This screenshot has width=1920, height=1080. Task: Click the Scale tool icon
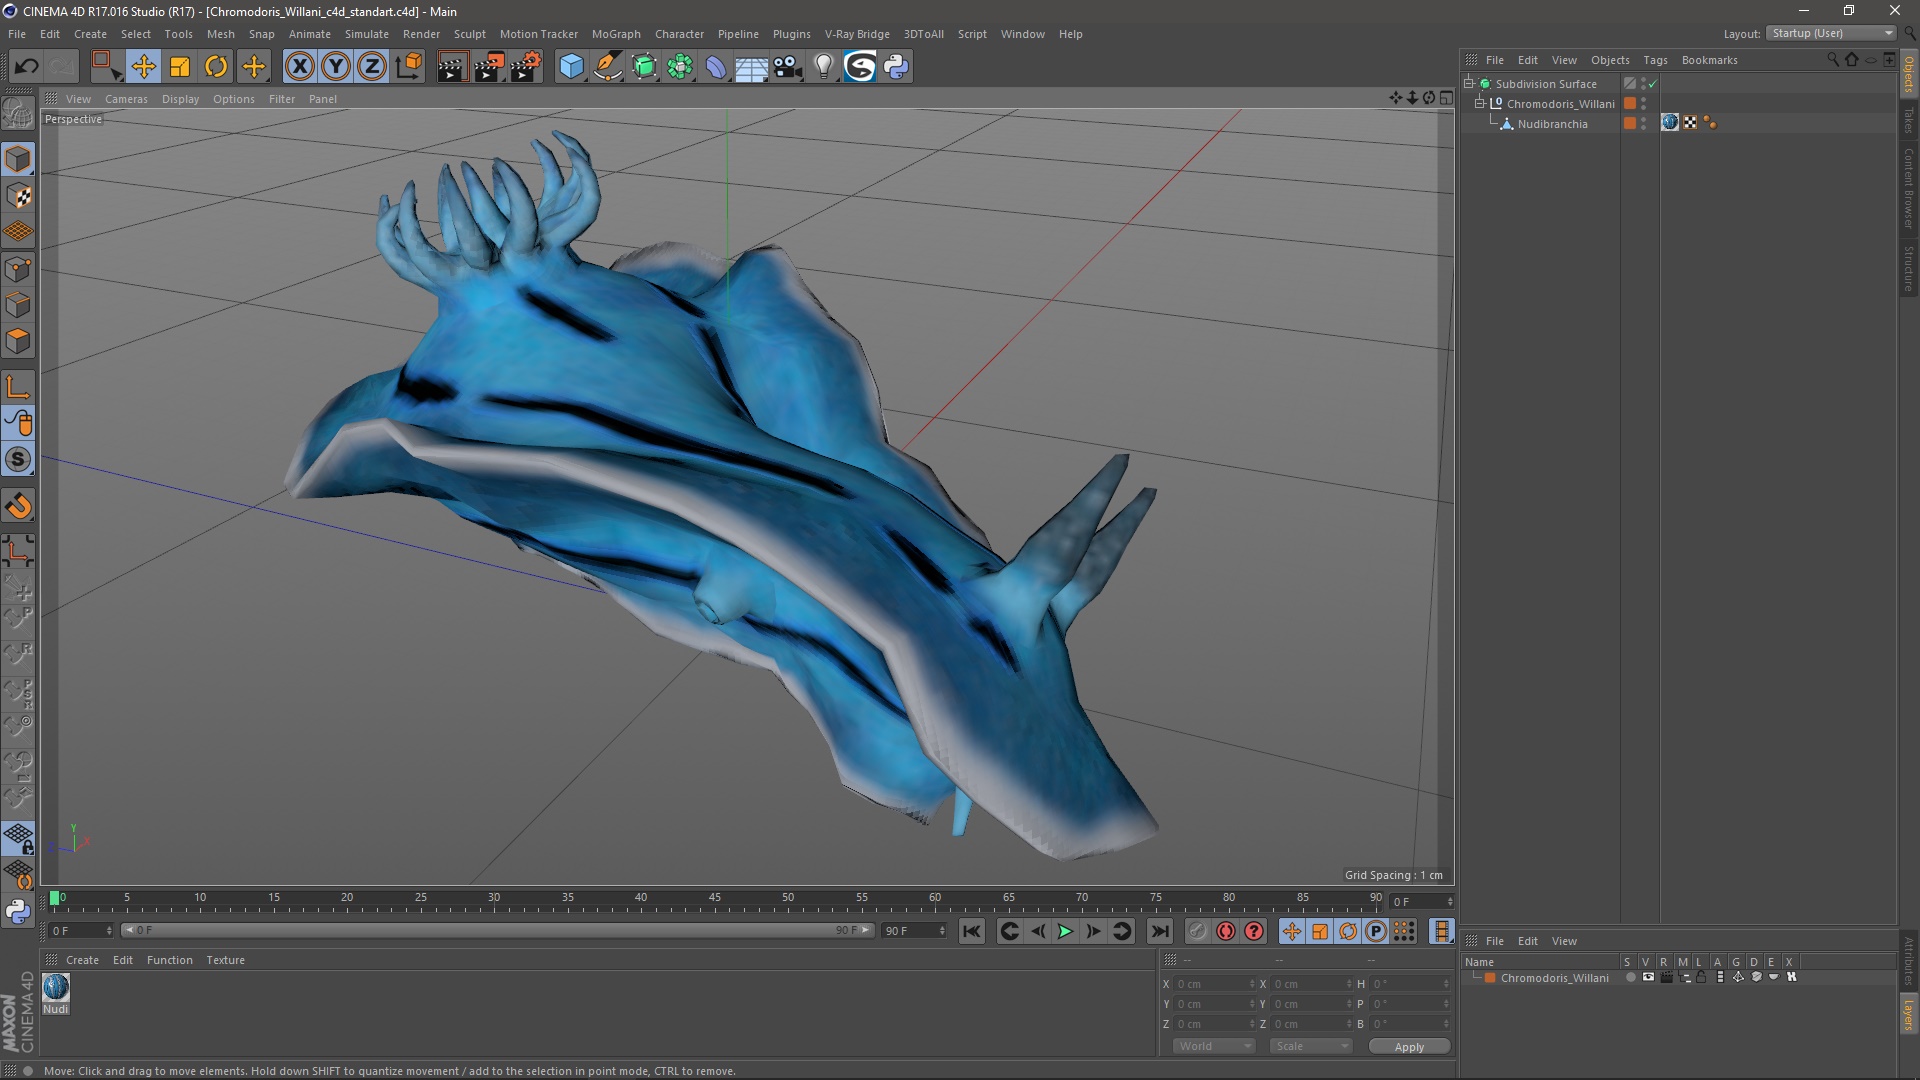pos(180,67)
